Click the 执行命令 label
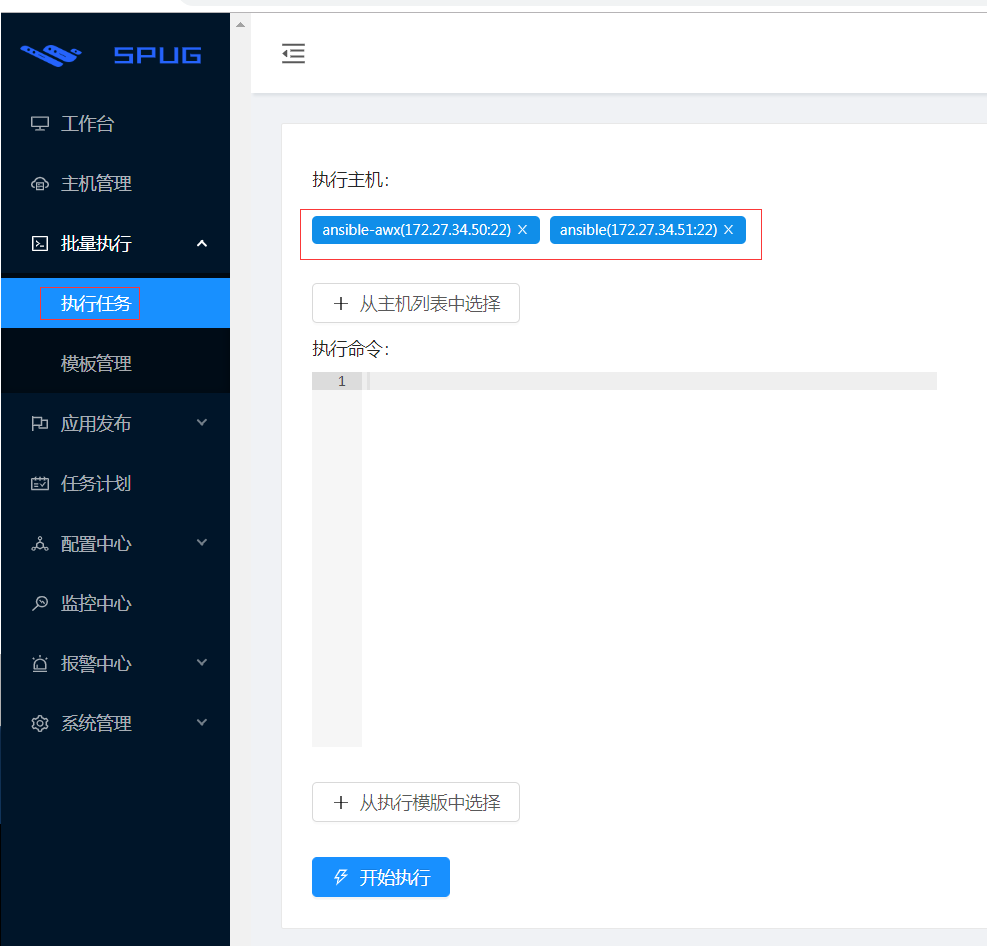 click(351, 349)
